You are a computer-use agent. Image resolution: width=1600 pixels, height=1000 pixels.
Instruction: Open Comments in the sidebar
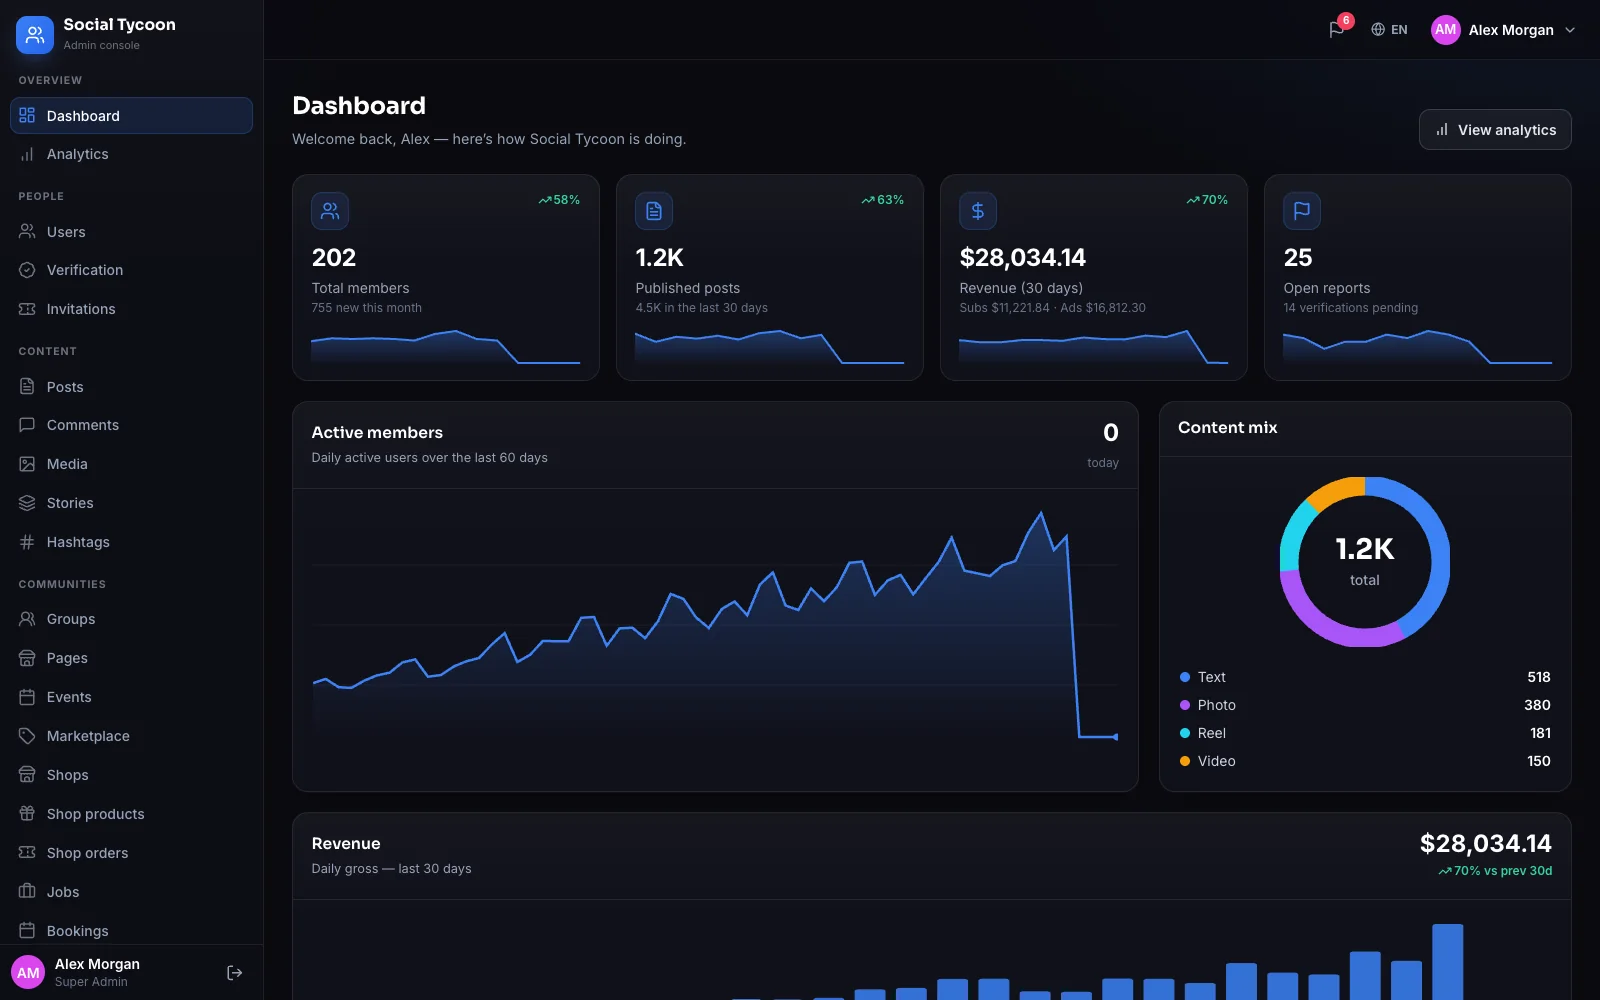[131, 425]
